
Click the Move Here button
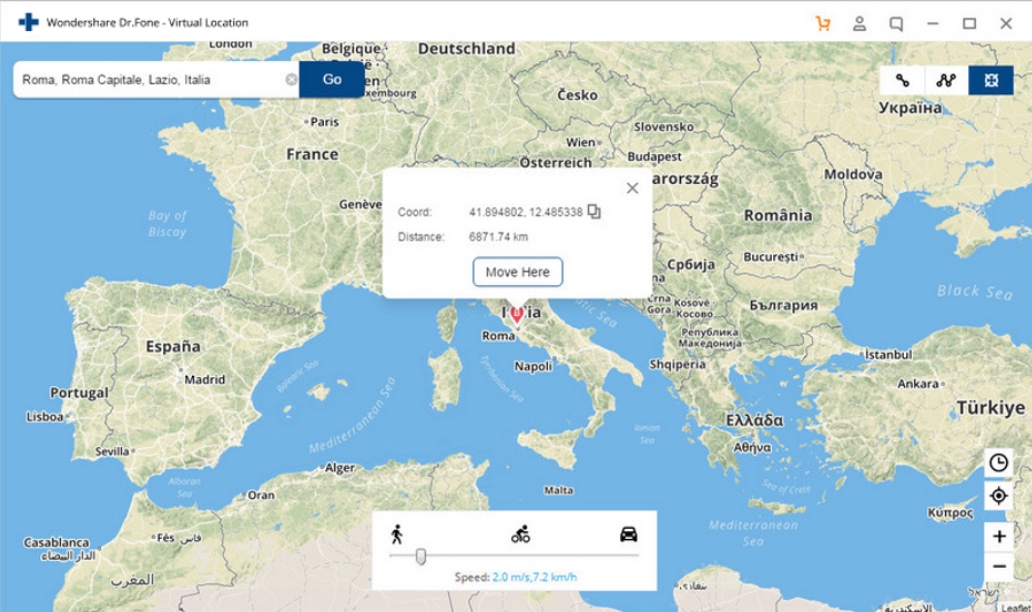[x=517, y=272]
